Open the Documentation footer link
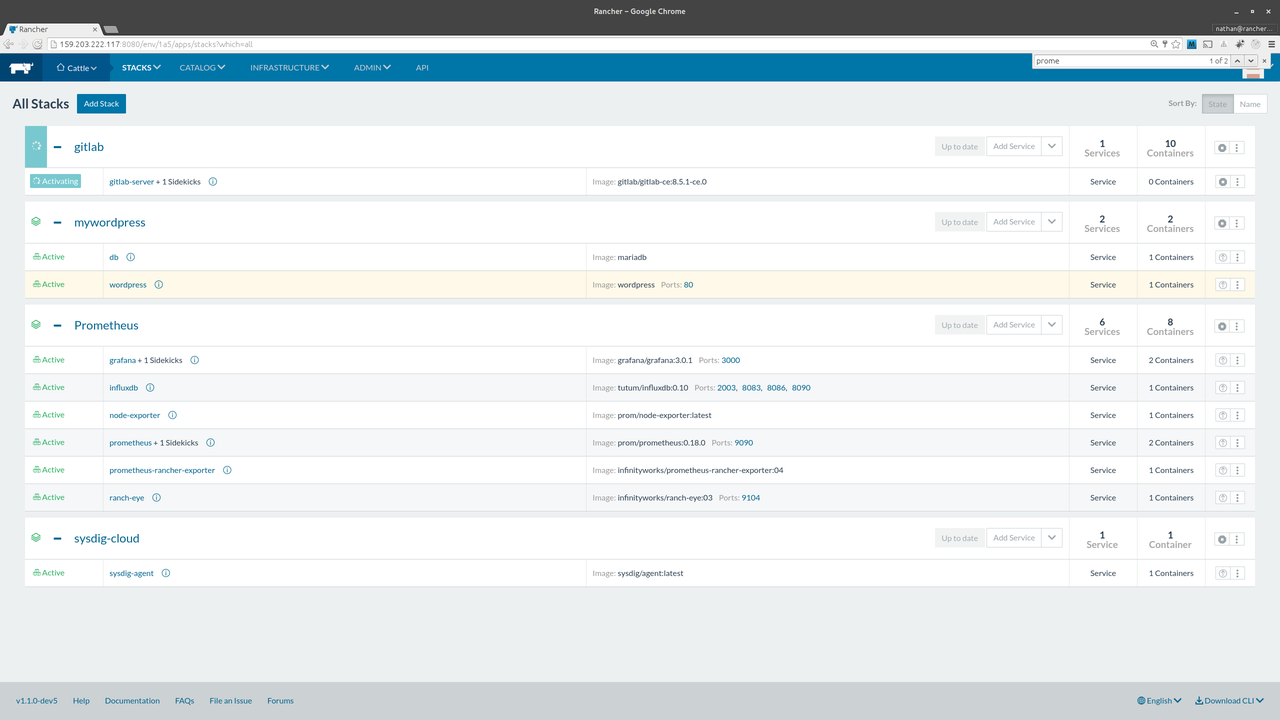The height and width of the screenshot is (720, 1280). tap(132, 701)
